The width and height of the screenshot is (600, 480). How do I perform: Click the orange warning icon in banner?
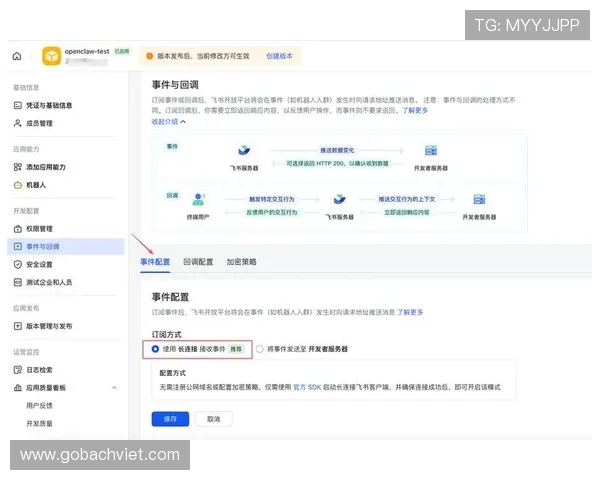coord(150,56)
